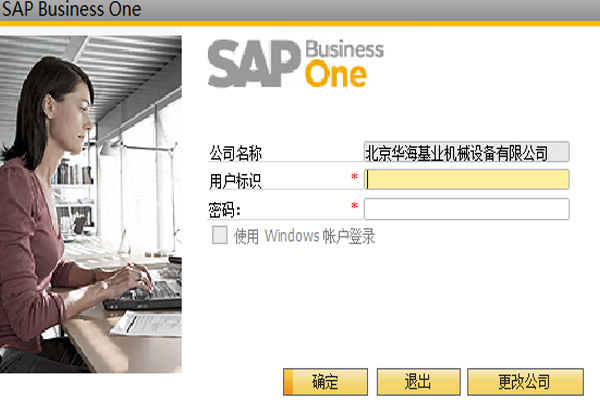The height and width of the screenshot is (400, 600).
Task: Click red asterisk beside 用户标识
Action: tap(354, 176)
